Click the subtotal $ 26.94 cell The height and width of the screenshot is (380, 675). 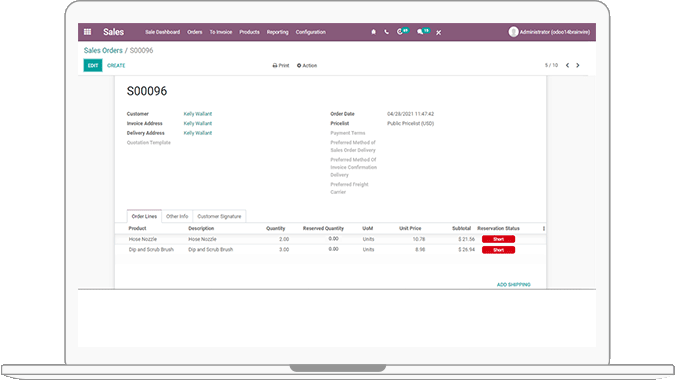coord(466,250)
